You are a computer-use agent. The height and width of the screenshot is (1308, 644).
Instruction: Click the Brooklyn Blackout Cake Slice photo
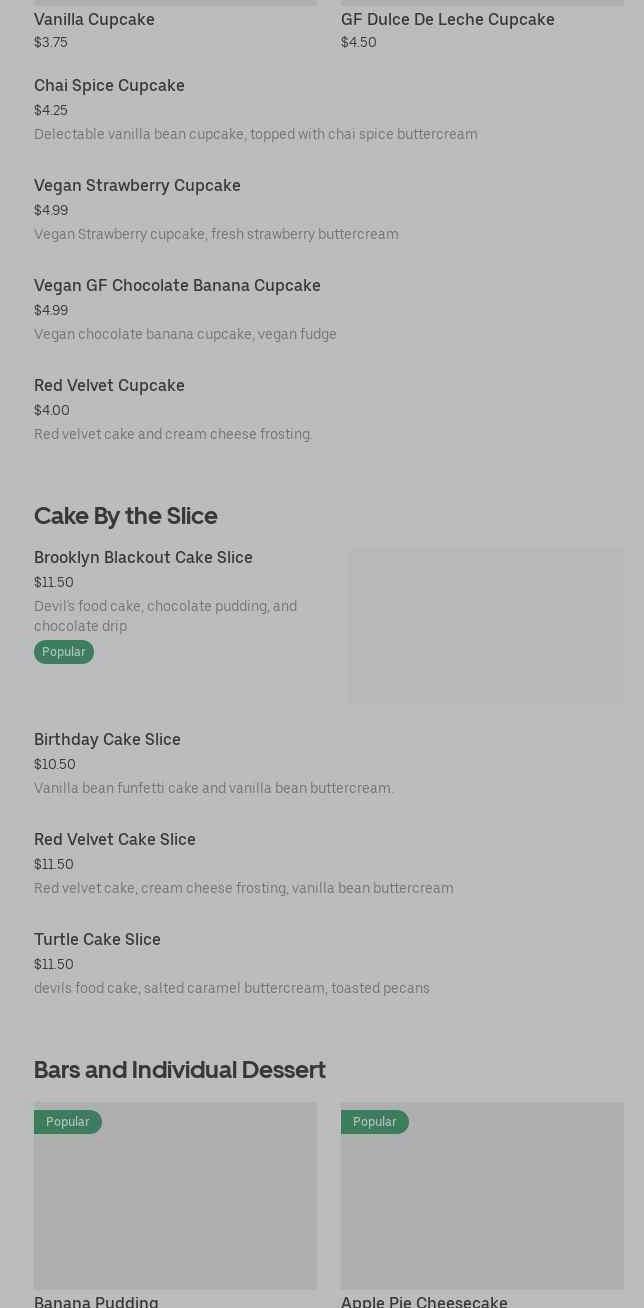(485, 625)
